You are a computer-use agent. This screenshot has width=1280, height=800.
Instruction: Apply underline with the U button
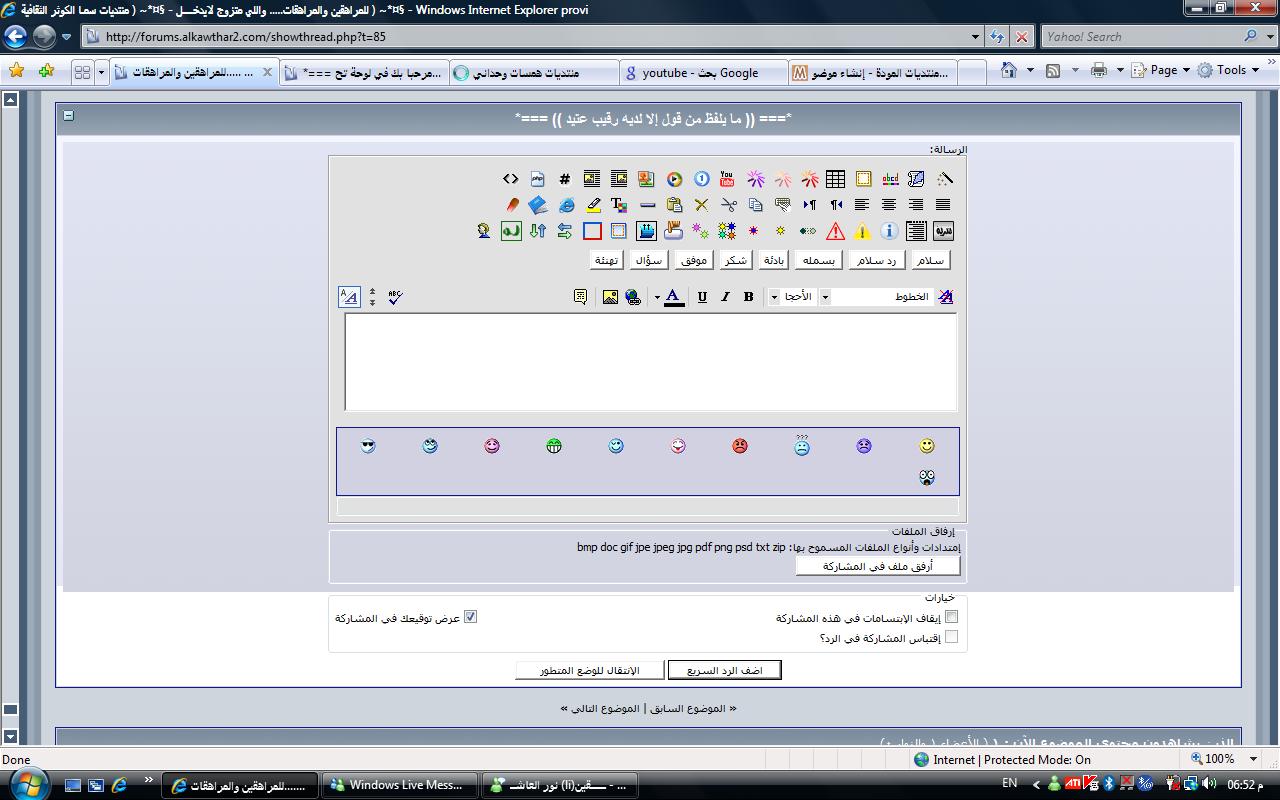[x=702, y=297]
